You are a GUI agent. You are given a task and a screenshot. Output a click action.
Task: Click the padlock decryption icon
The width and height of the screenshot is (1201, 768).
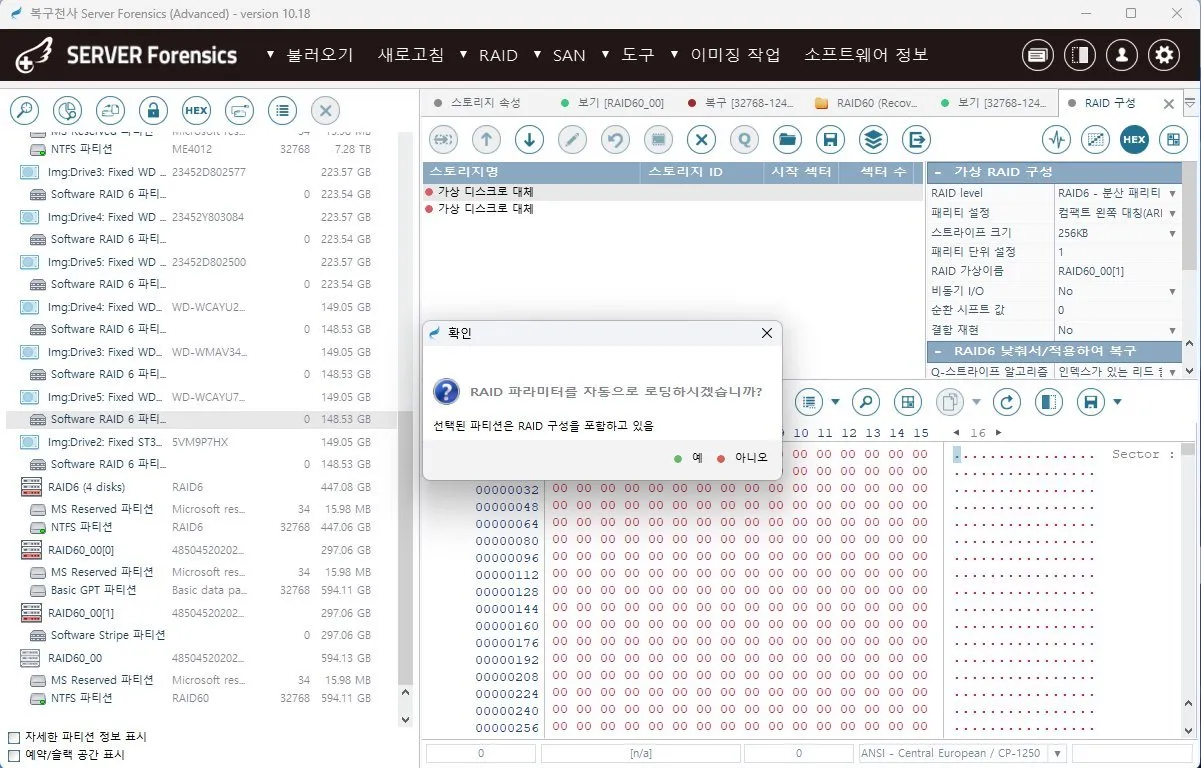(x=153, y=110)
